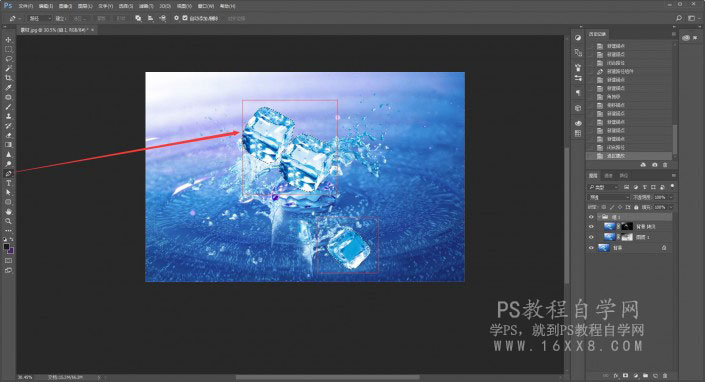Screen dimensions: 705x382
Task: Choose the Lasso tool
Action: click(8, 59)
